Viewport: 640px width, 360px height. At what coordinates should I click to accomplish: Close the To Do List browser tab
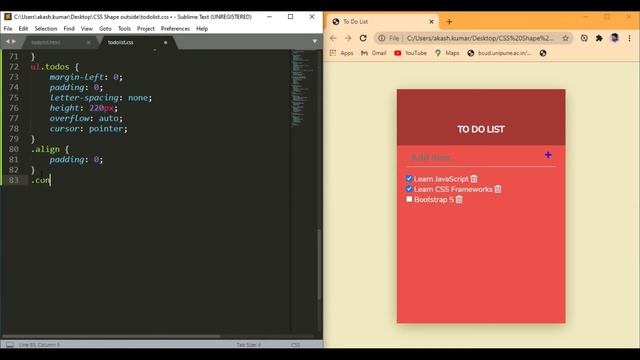(x=431, y=22)
